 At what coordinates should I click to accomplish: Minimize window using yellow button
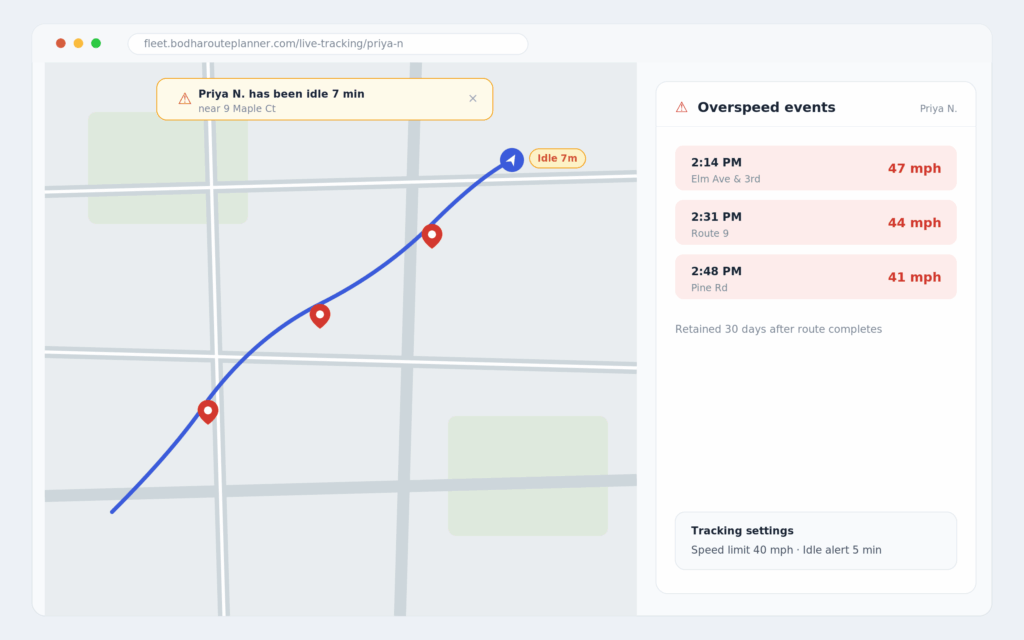[x=78, y=43]
